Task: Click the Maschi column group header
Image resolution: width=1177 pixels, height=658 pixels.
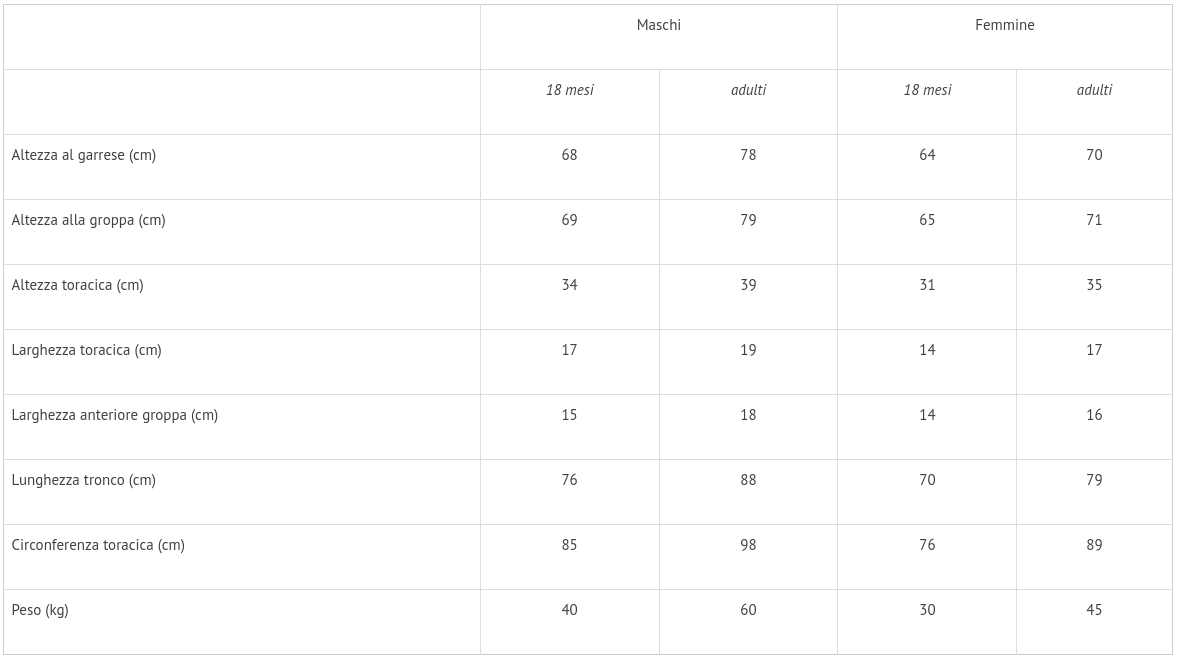Action: click(658, 25)
